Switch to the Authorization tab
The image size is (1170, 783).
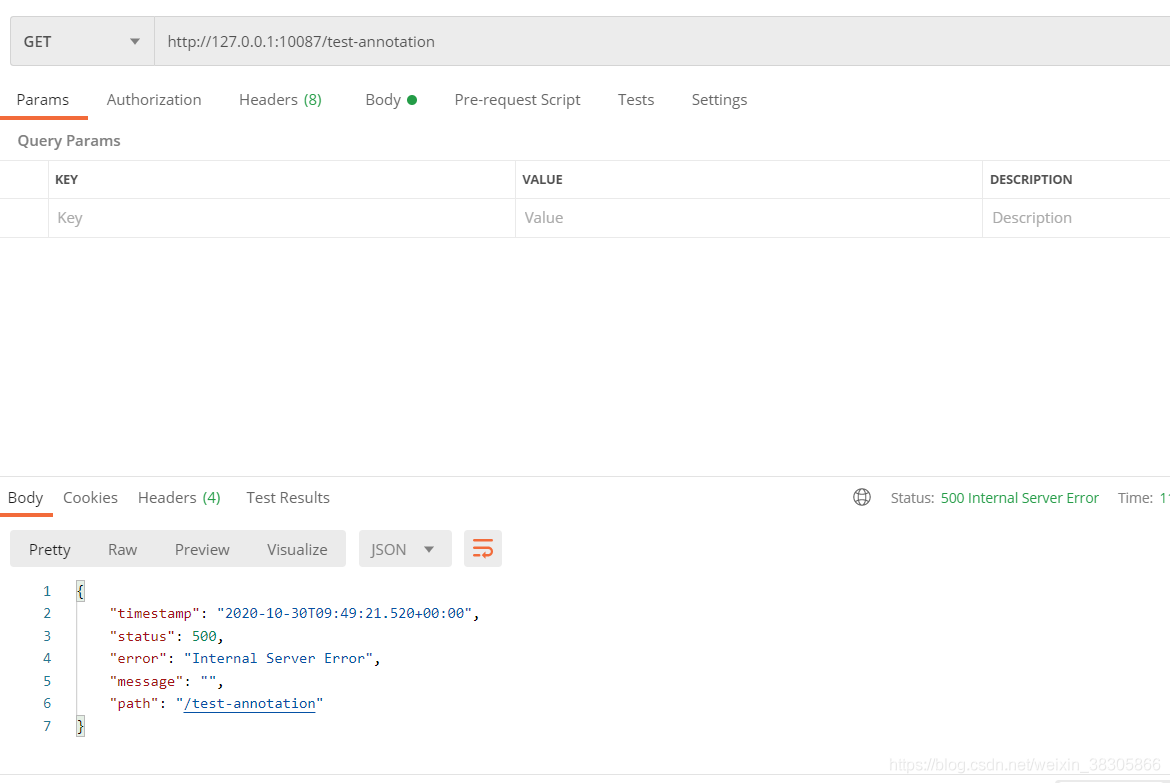(154, 100)
